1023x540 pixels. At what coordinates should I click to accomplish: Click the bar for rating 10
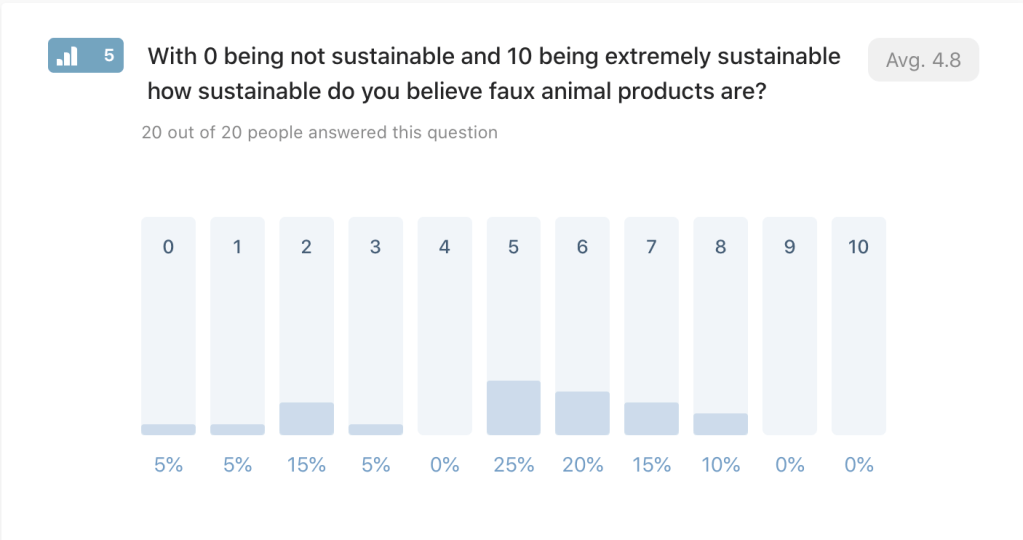click(x=858, y=326)
